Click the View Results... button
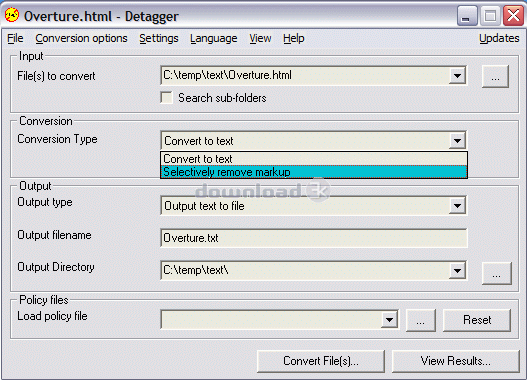The width and height of the screenshot is (527, 380). (x=455, y=361)
